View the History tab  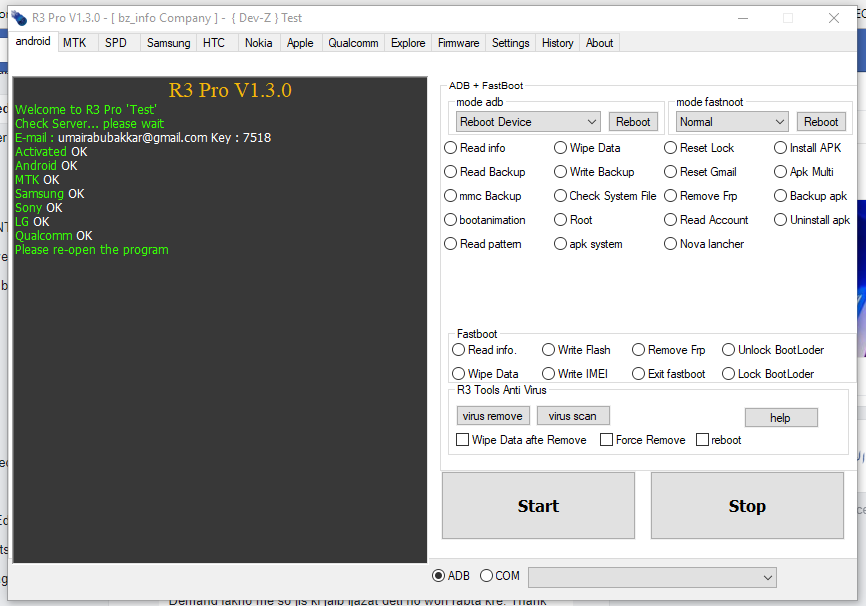[557, 43]
